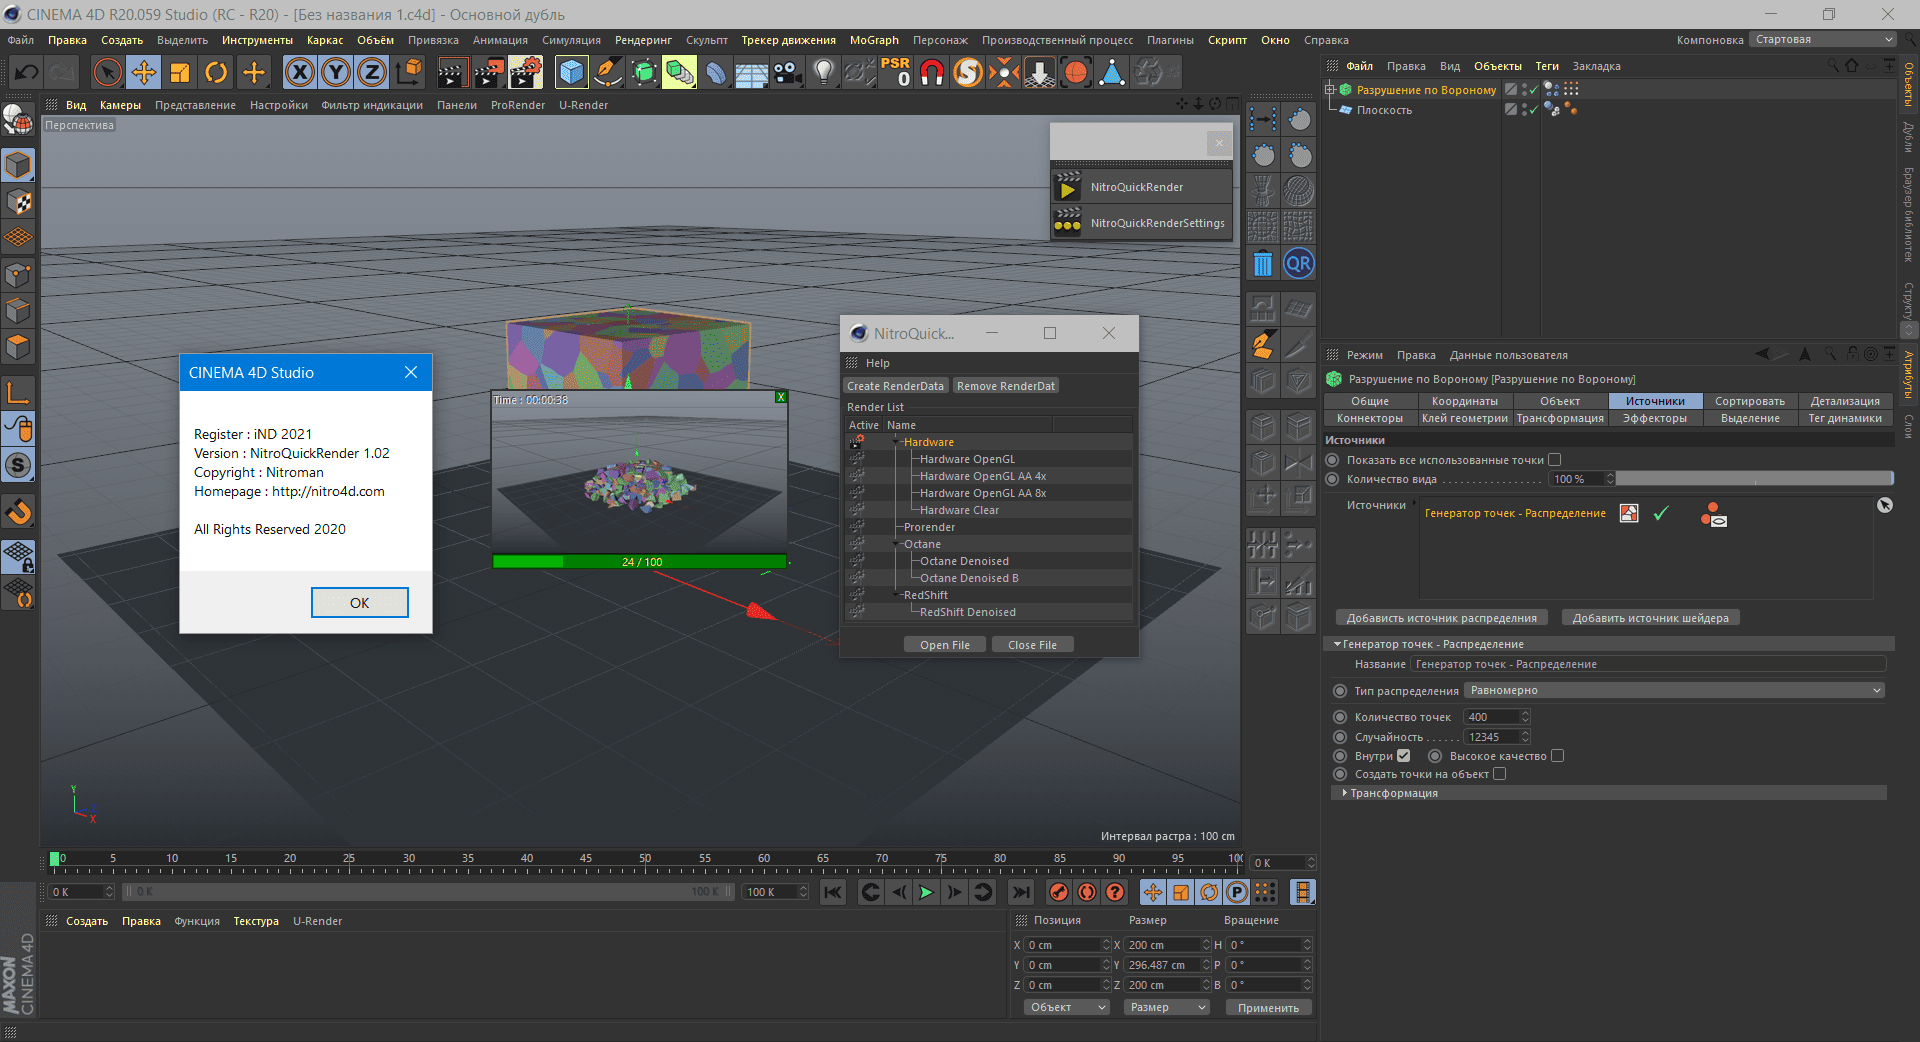Click the PSR reset icon
1920x1042 pixels.
coord(896,72)
